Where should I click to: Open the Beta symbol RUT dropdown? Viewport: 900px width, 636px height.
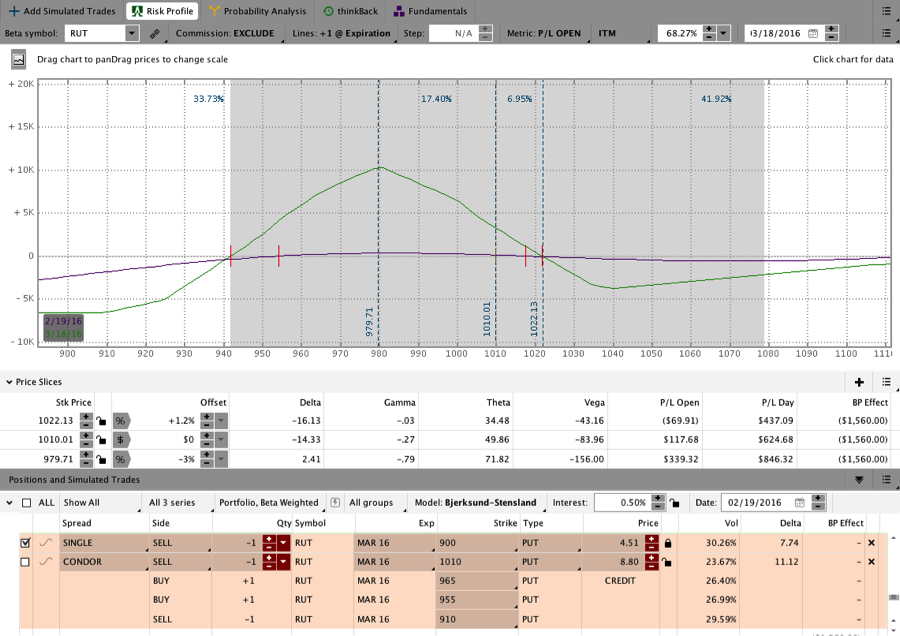[x=132, y=33]
